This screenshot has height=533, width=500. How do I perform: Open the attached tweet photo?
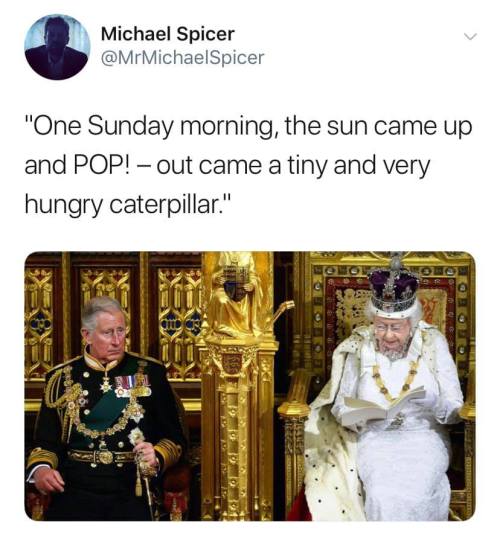click(x=250, y=386)
